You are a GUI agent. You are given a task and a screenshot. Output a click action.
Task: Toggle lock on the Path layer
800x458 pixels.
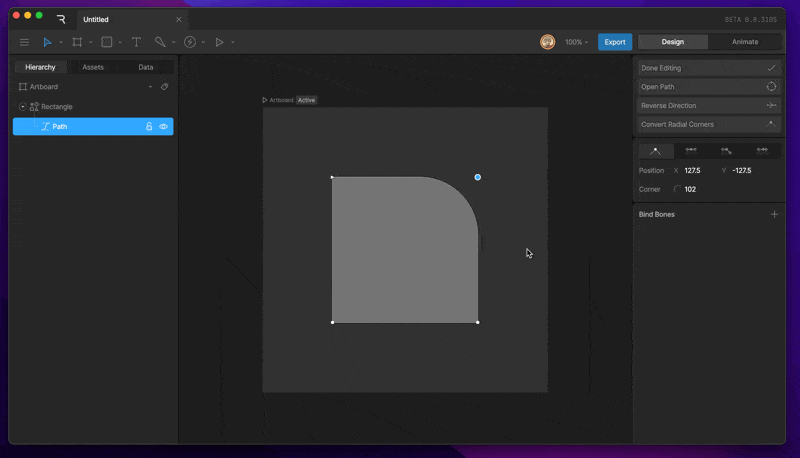(149, 126)
